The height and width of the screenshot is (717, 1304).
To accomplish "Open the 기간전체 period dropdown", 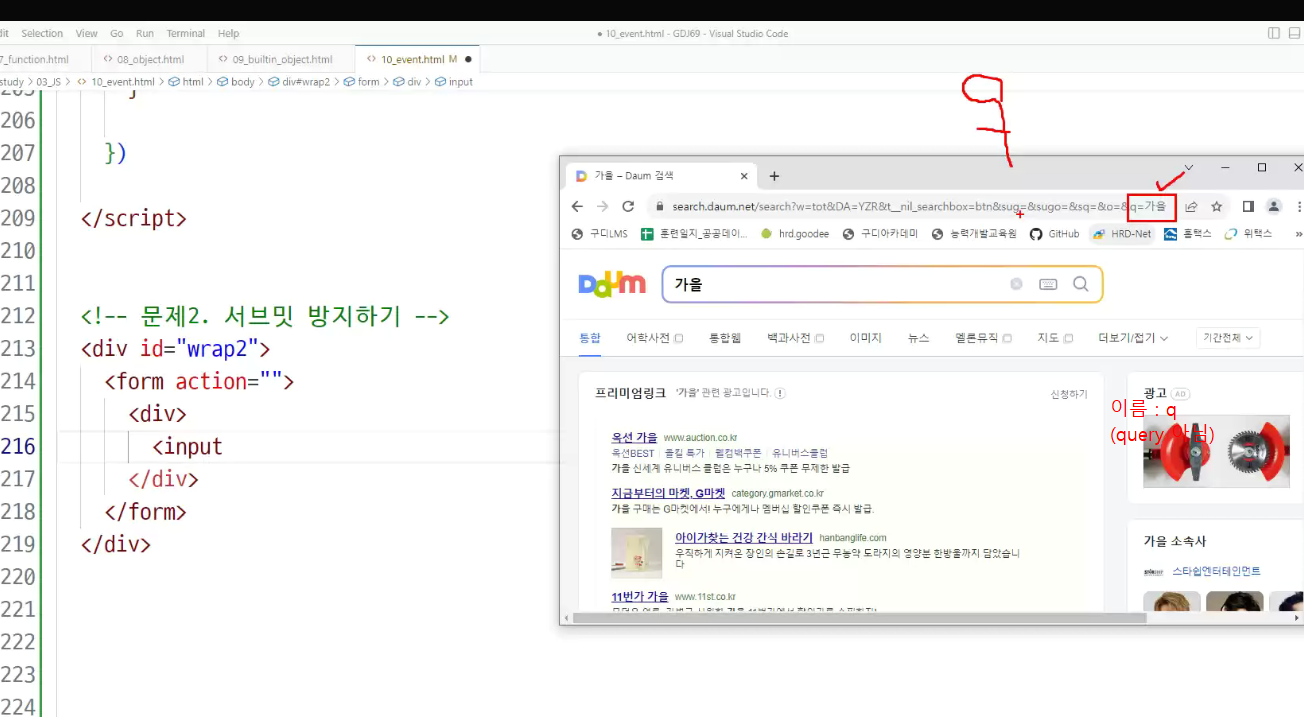I will (x=1228, y=338).
